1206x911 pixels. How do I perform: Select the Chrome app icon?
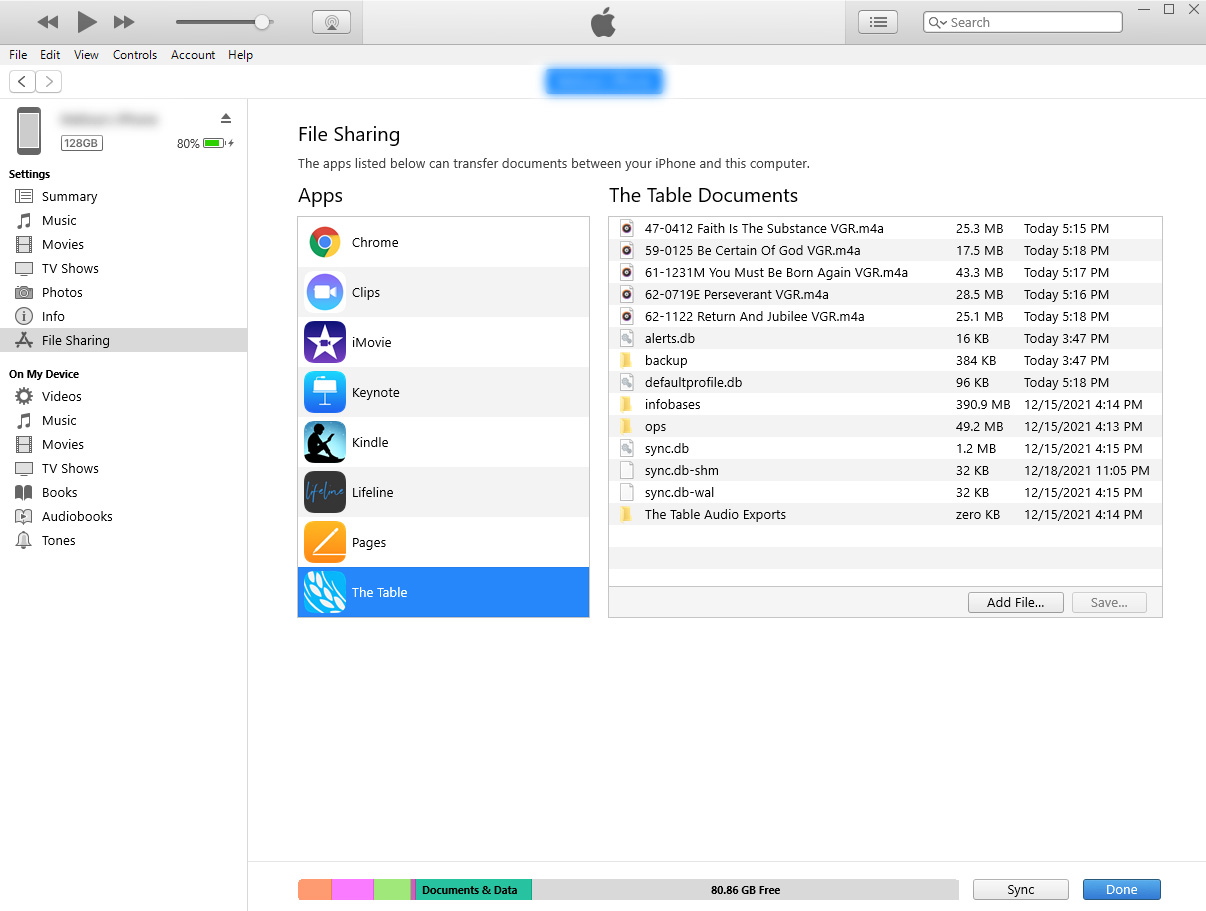[x=325, y=242]
